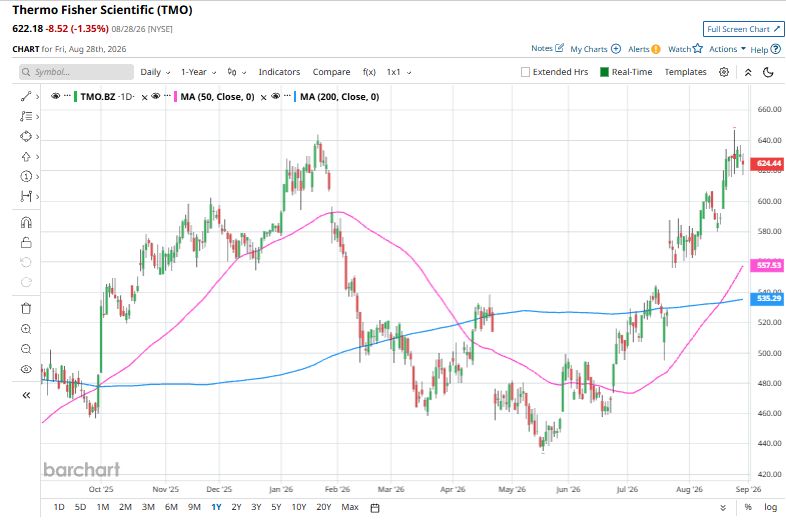
Task: Select the 6M time range tab
Action: [x=171, y=507]
